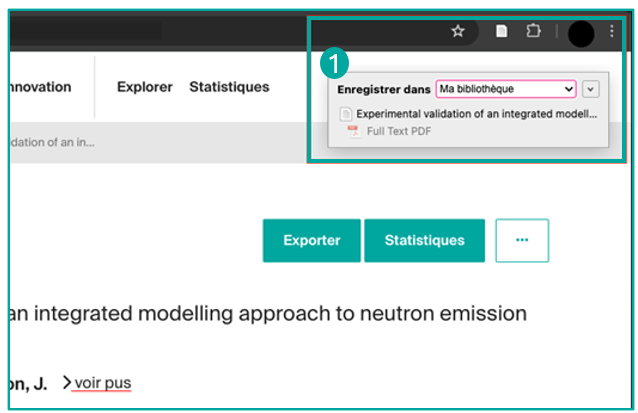Click the Zotero Connector page icon

[x=503, y=31]
